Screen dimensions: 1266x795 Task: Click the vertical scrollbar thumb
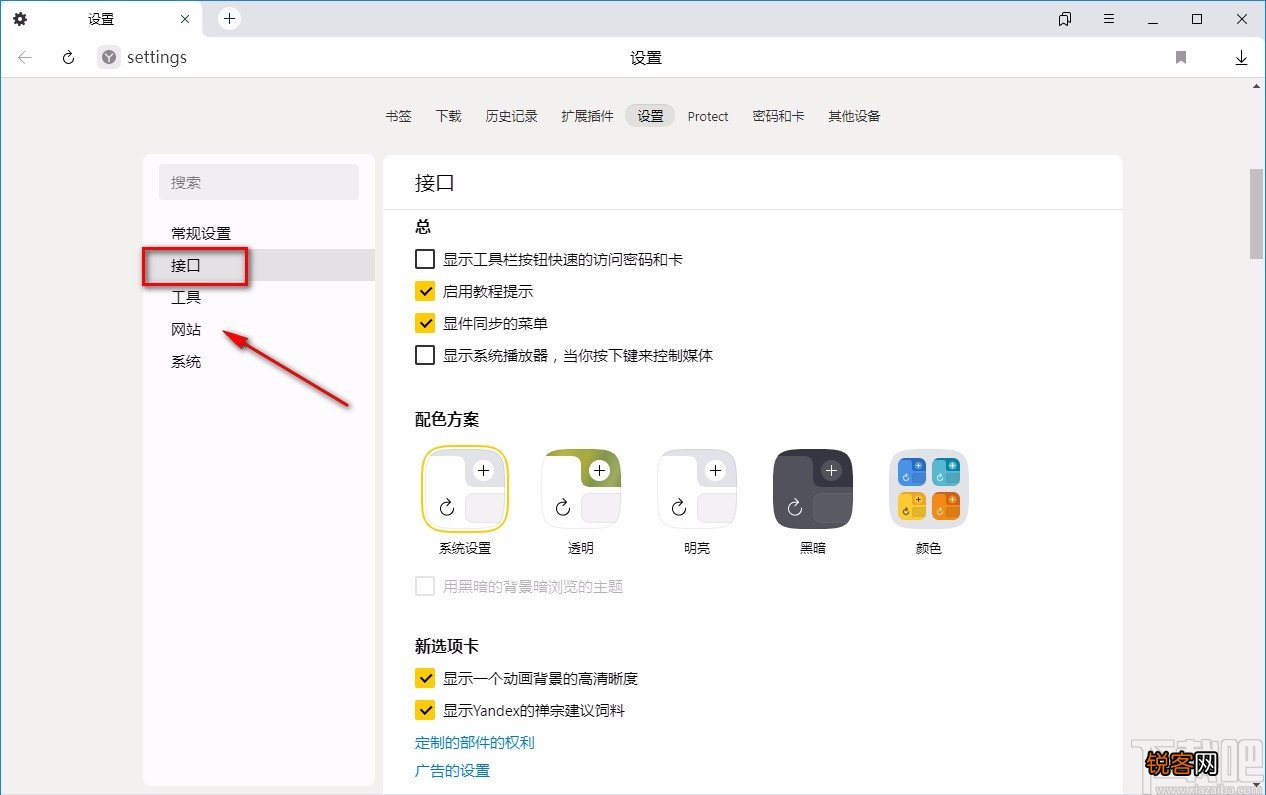[1257, 214]
